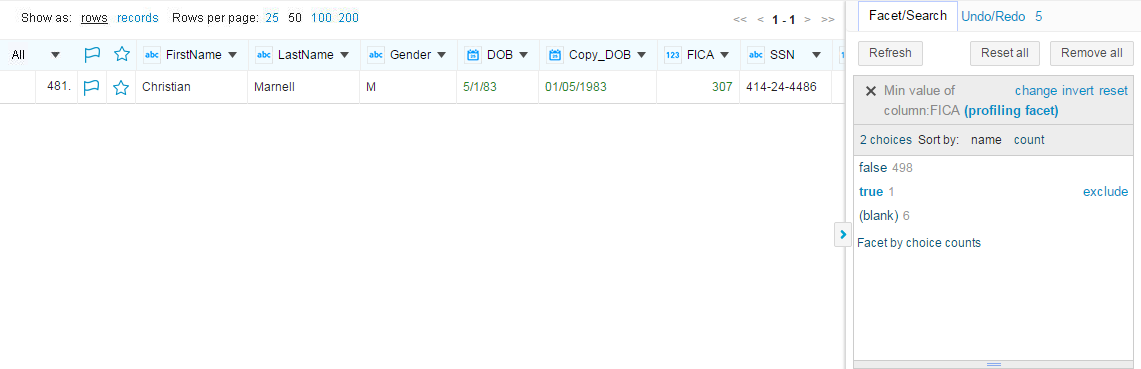Click the 414-24-4486 SSN cell
The width and height of the screenshot is (1141, 369).
pyautogui.click(x=786, y=87)
